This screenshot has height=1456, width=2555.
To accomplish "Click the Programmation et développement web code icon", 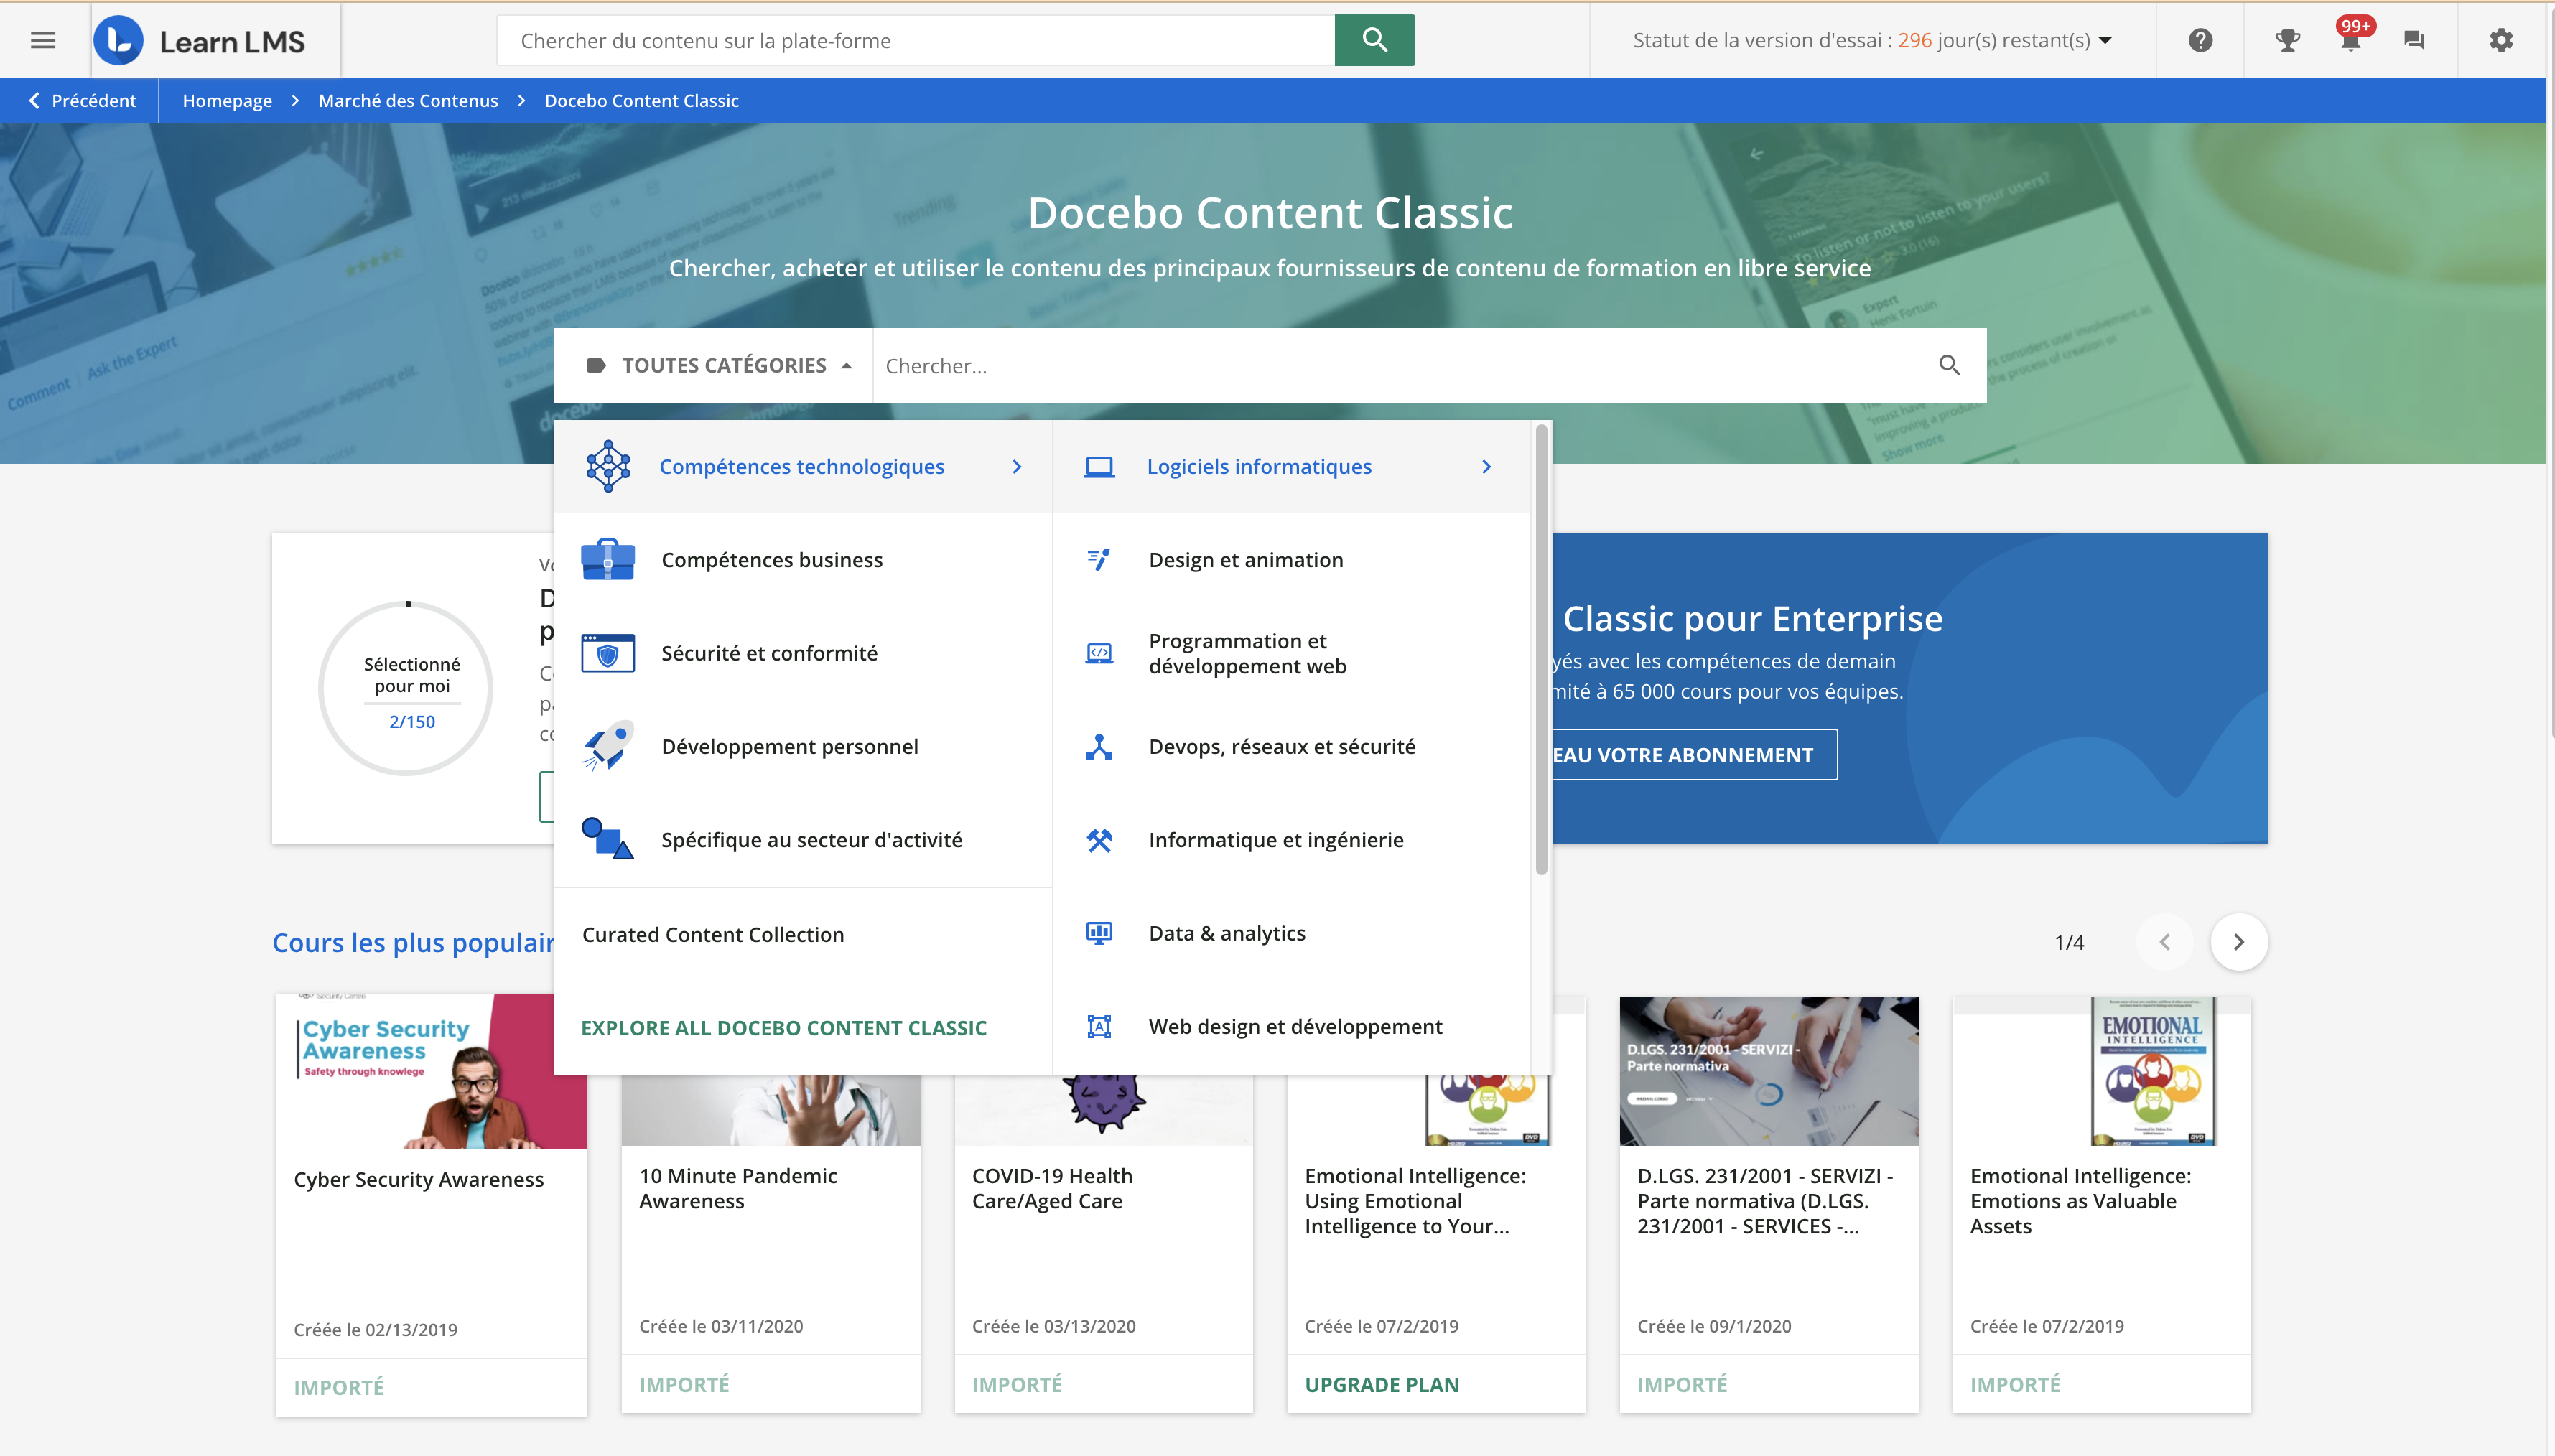I will tap(1099, 653).
